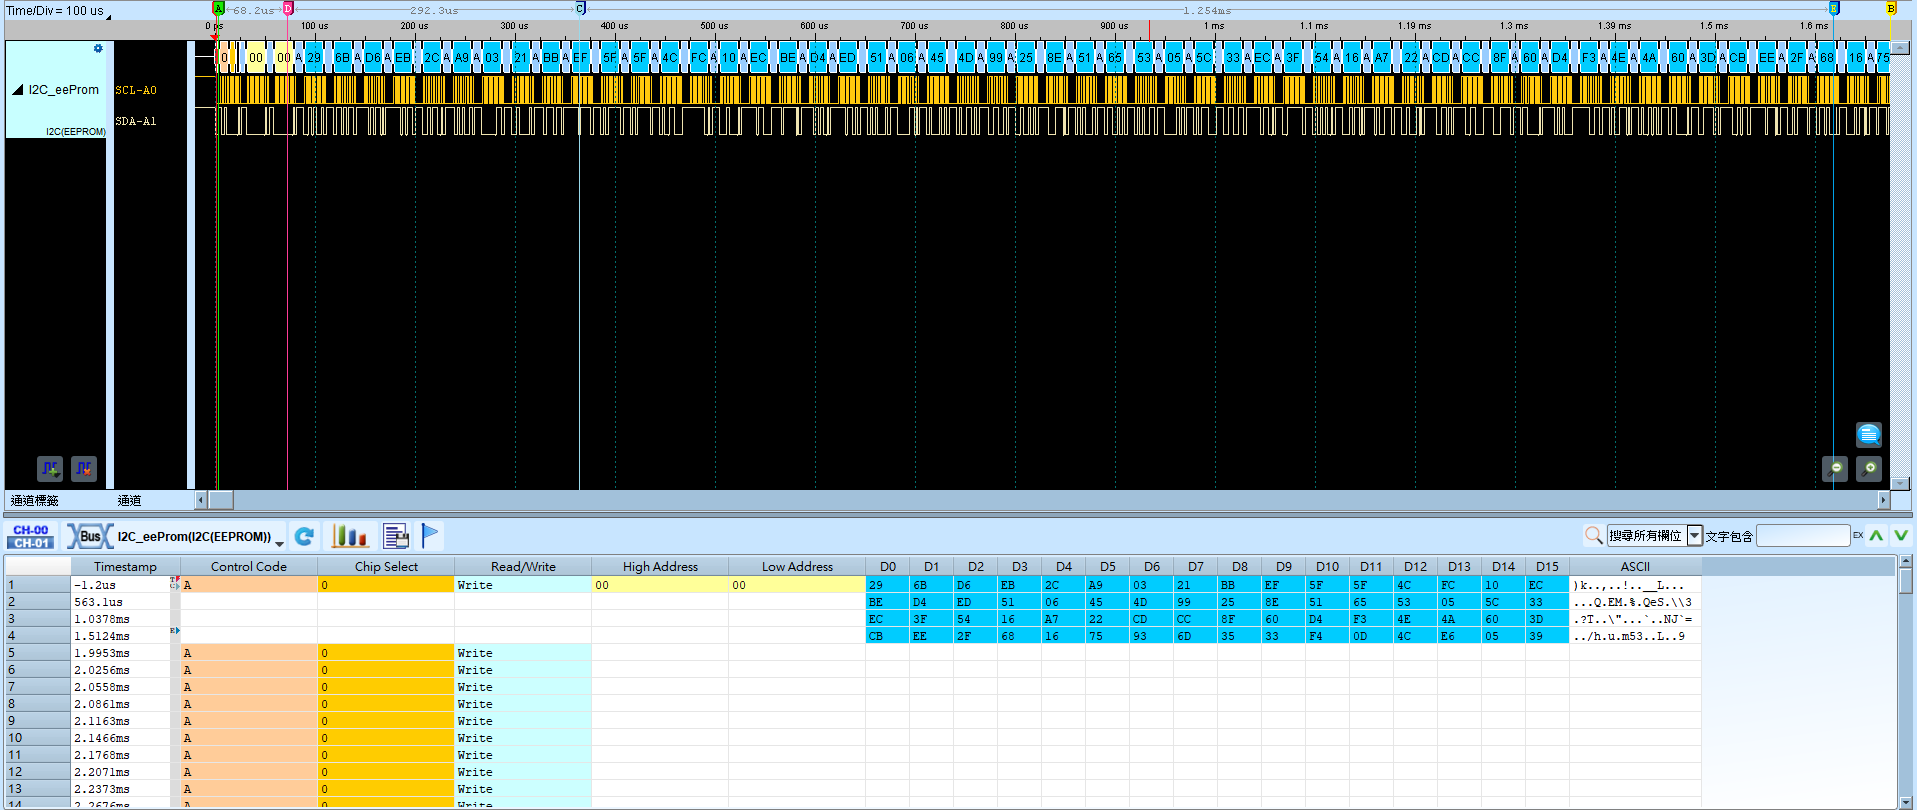Open the blue comment bubble icon

point(1869,434)
